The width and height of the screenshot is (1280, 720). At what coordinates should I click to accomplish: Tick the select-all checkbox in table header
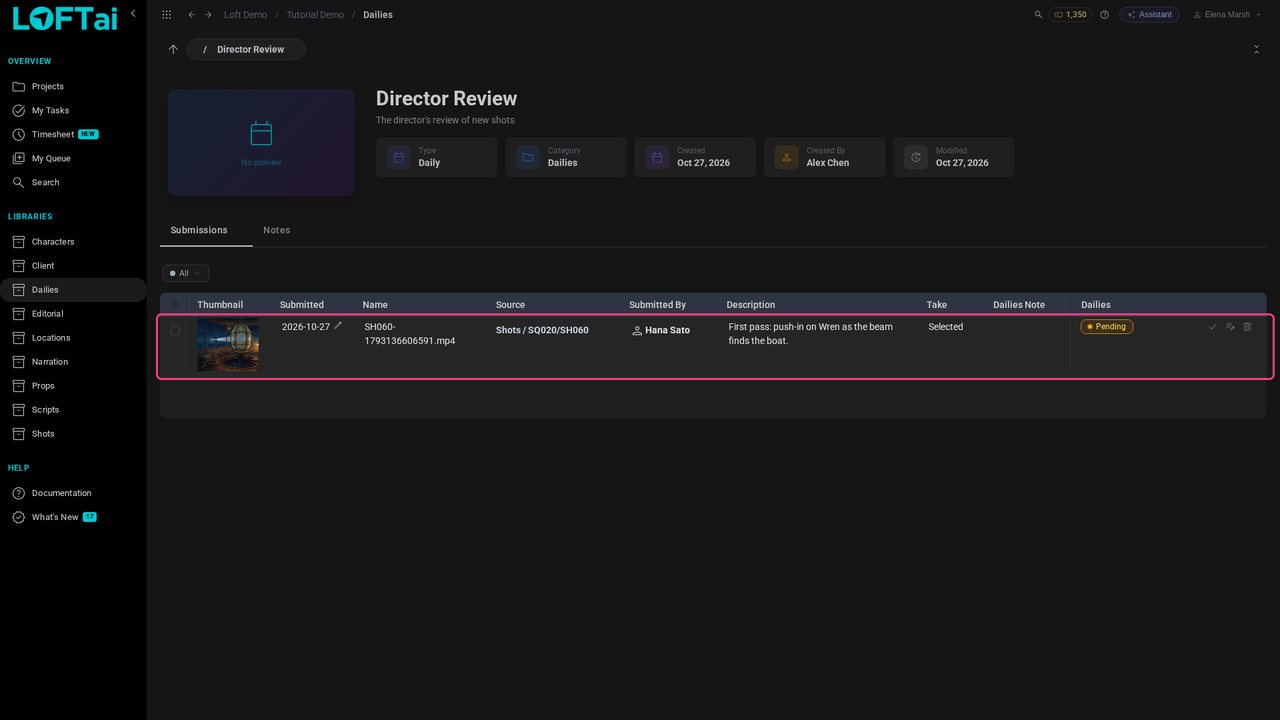point(176,304)
